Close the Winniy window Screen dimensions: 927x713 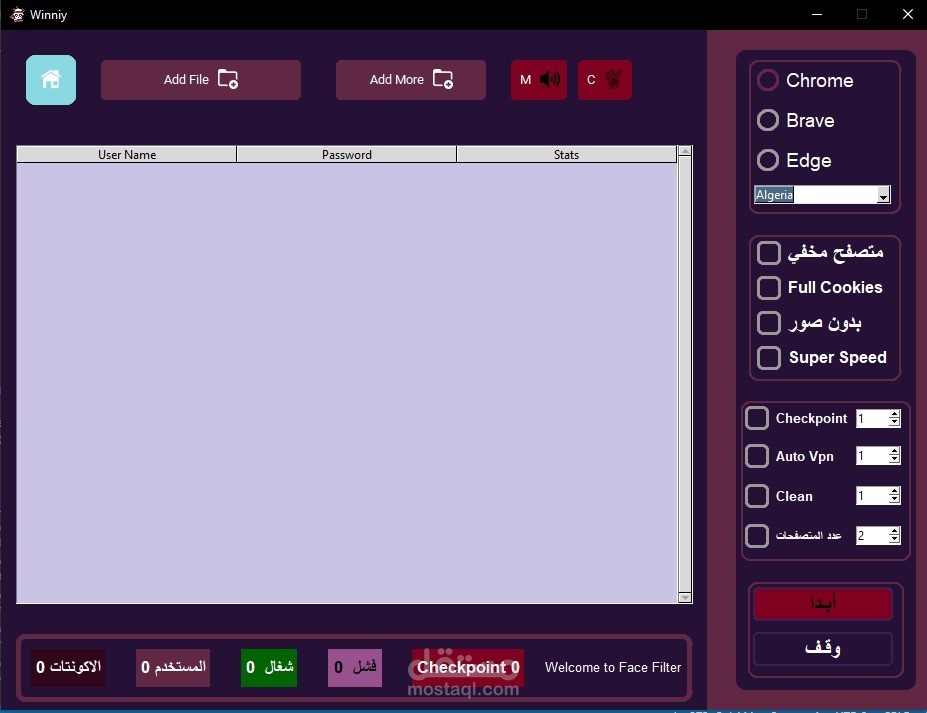click(908, 14)
